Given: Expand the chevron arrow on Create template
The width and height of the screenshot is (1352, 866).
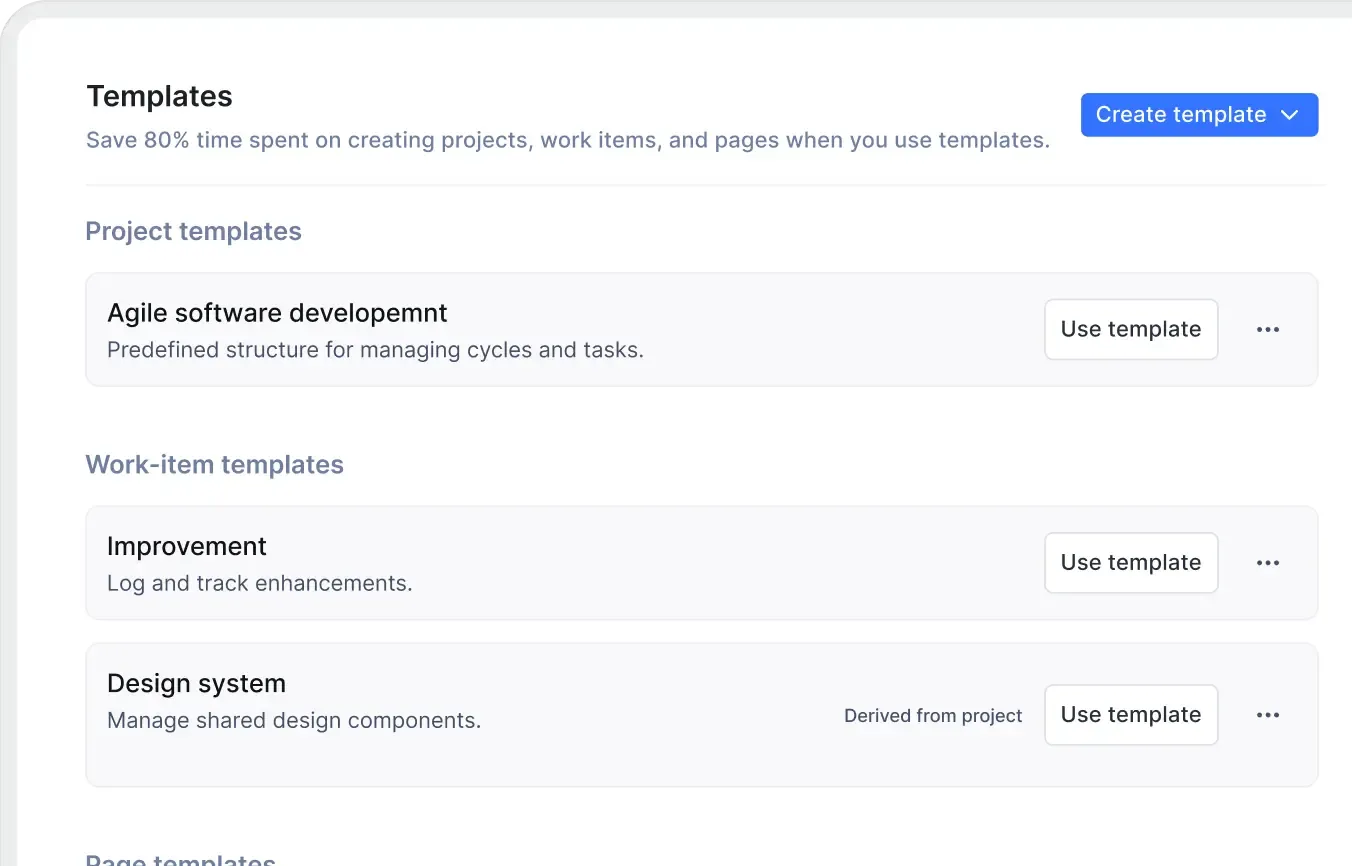Looking at the screenshot, I should [x=1290, y=115].
